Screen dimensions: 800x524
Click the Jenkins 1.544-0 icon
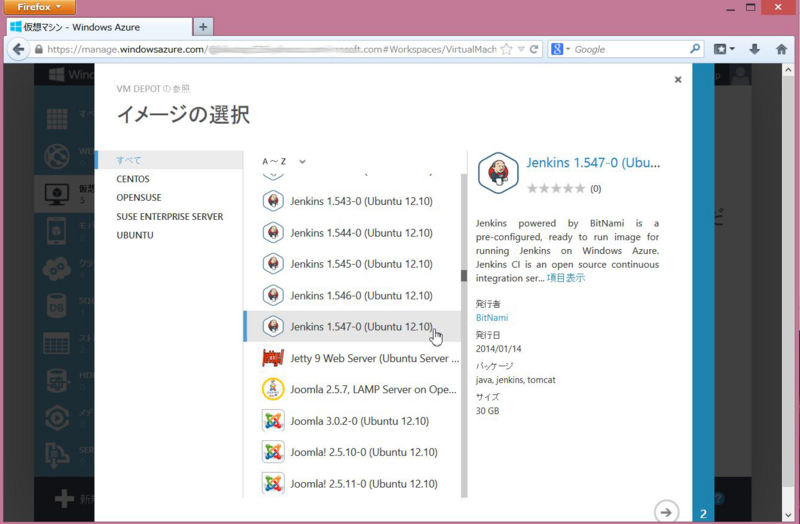tap(273, 233)
